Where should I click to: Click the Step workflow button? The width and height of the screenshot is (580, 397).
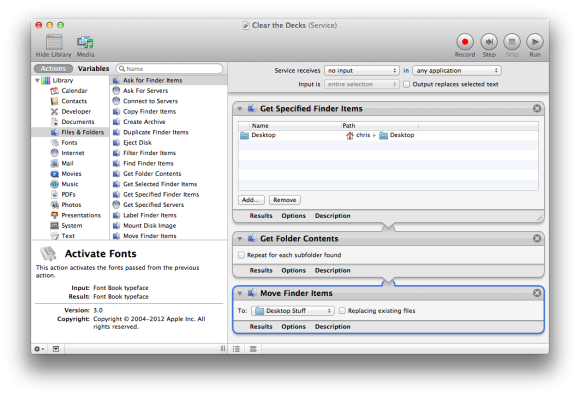(x=489, y=42)
